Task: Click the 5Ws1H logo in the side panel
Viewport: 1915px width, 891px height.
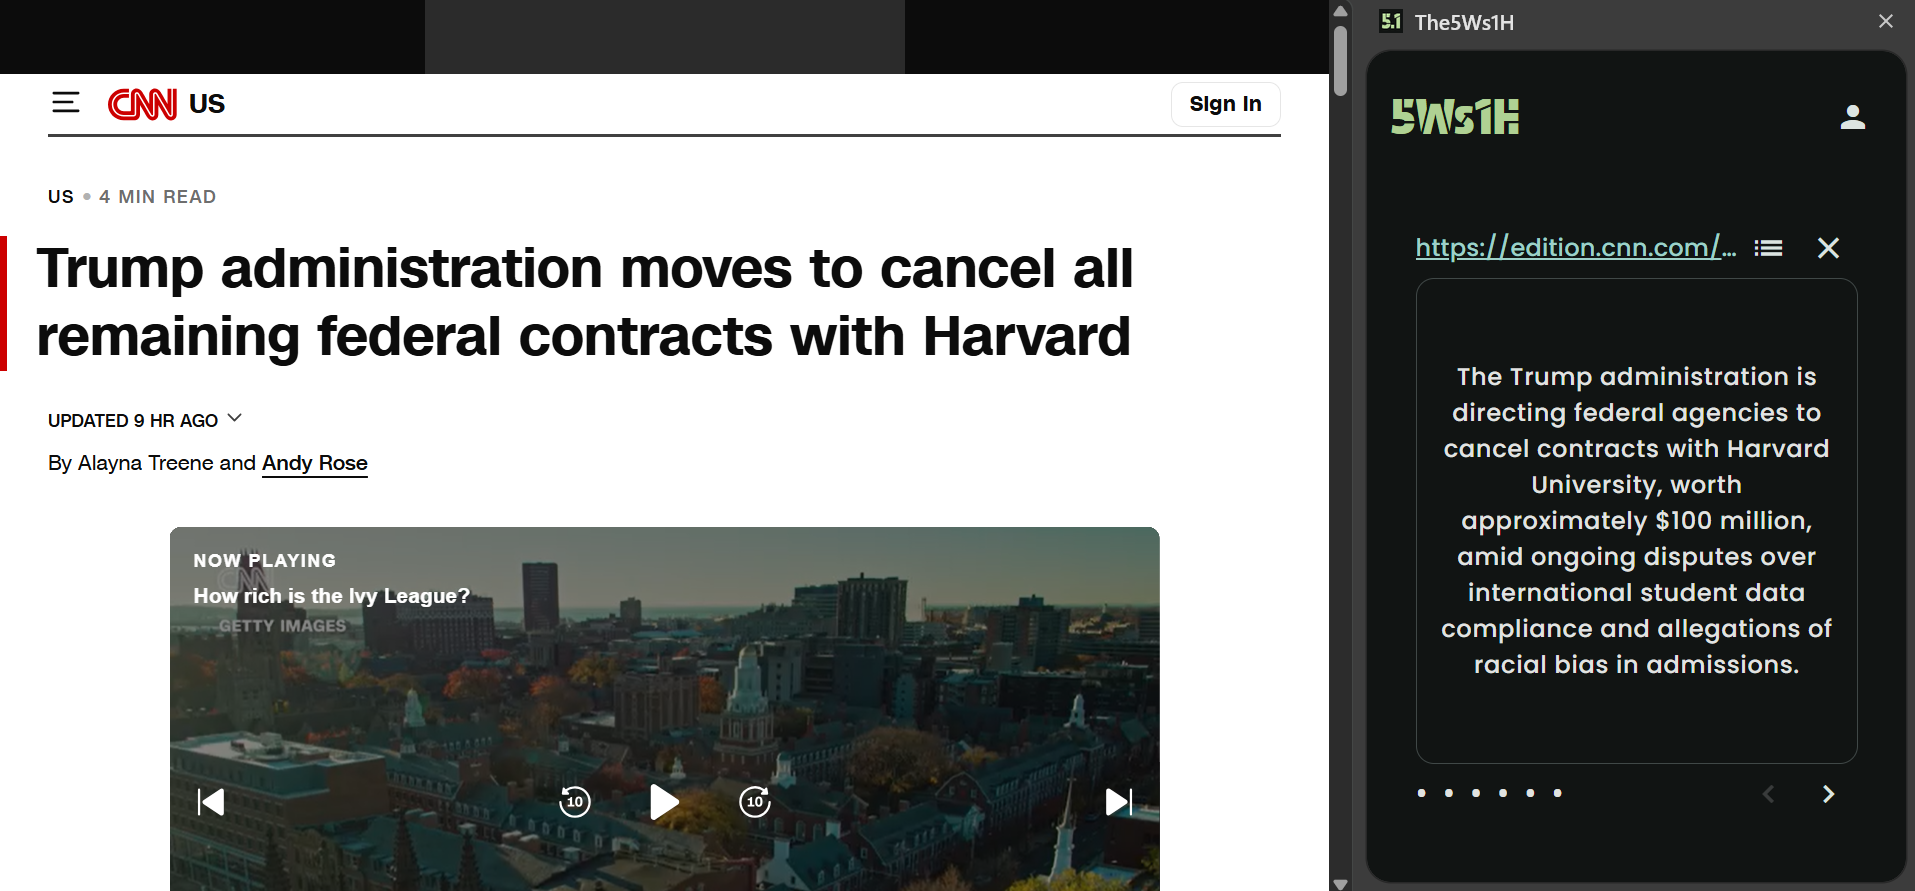Action: (x=1455, y=117)
